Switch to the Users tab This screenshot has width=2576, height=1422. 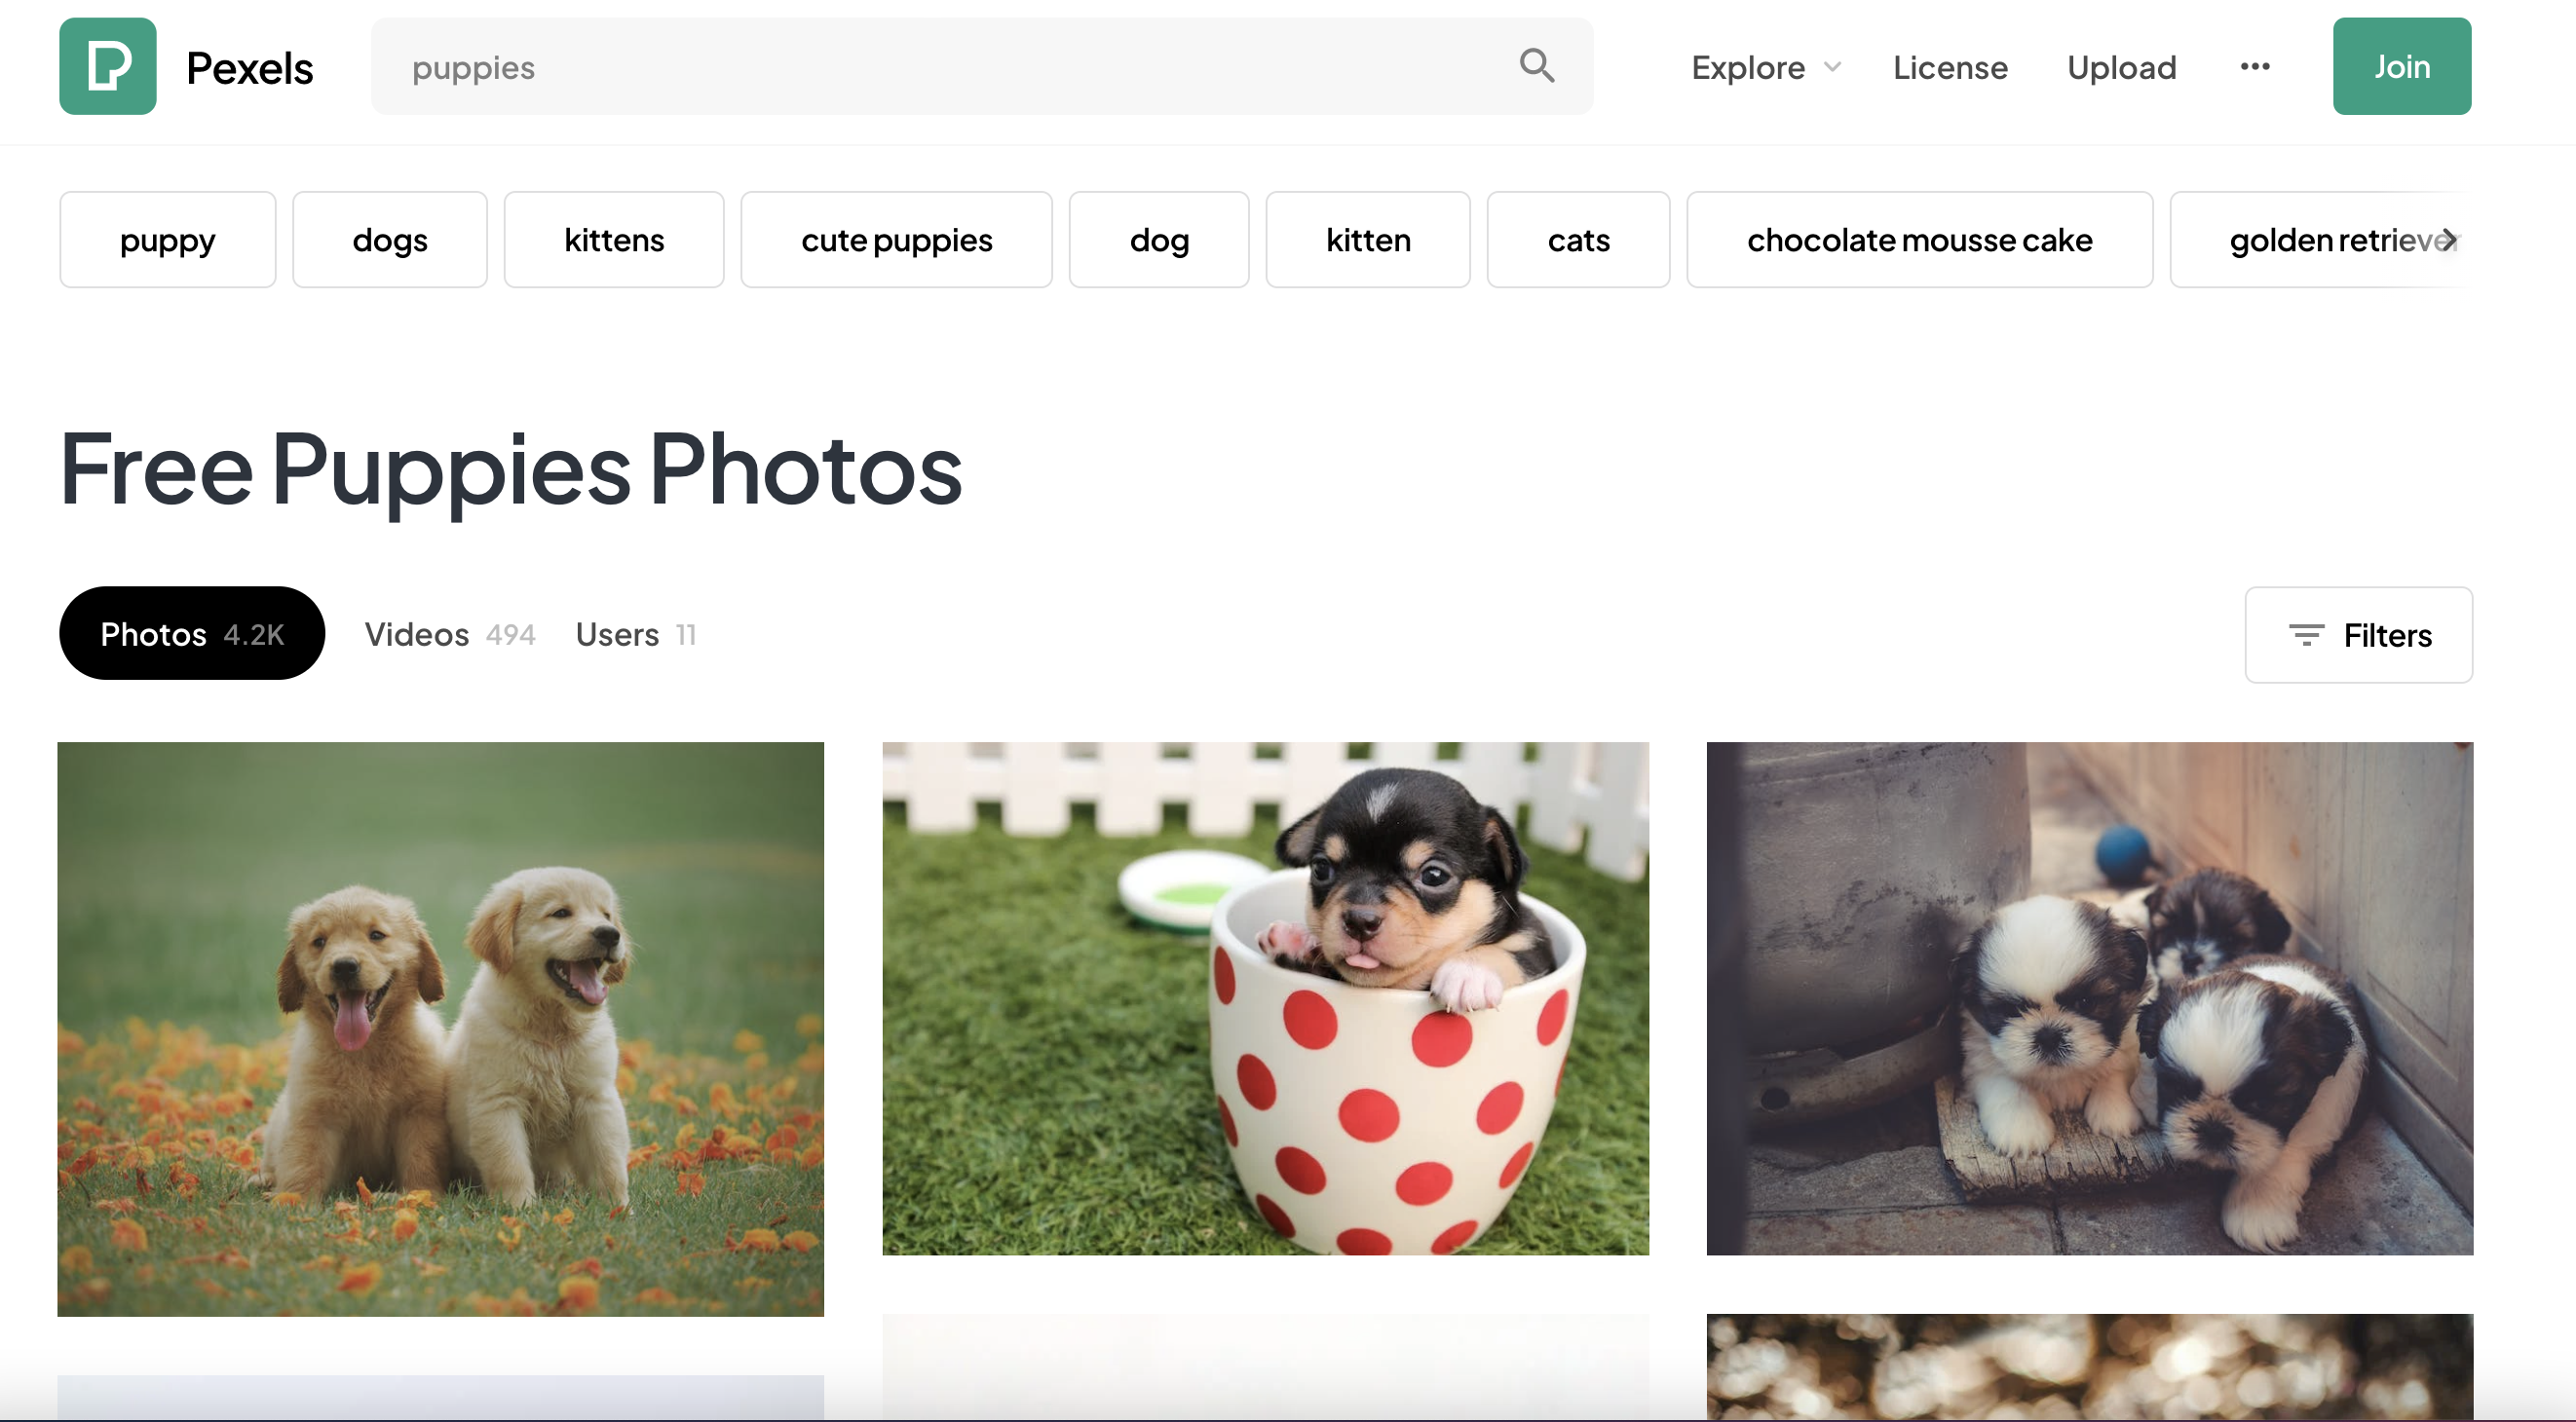[x=635, y=634]
